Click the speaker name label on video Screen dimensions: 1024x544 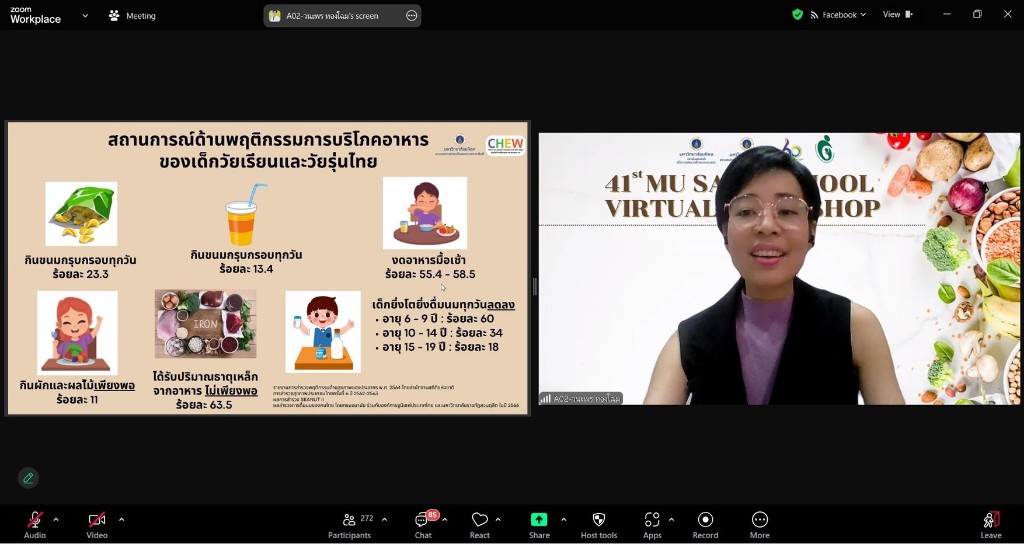coord(581,398)
